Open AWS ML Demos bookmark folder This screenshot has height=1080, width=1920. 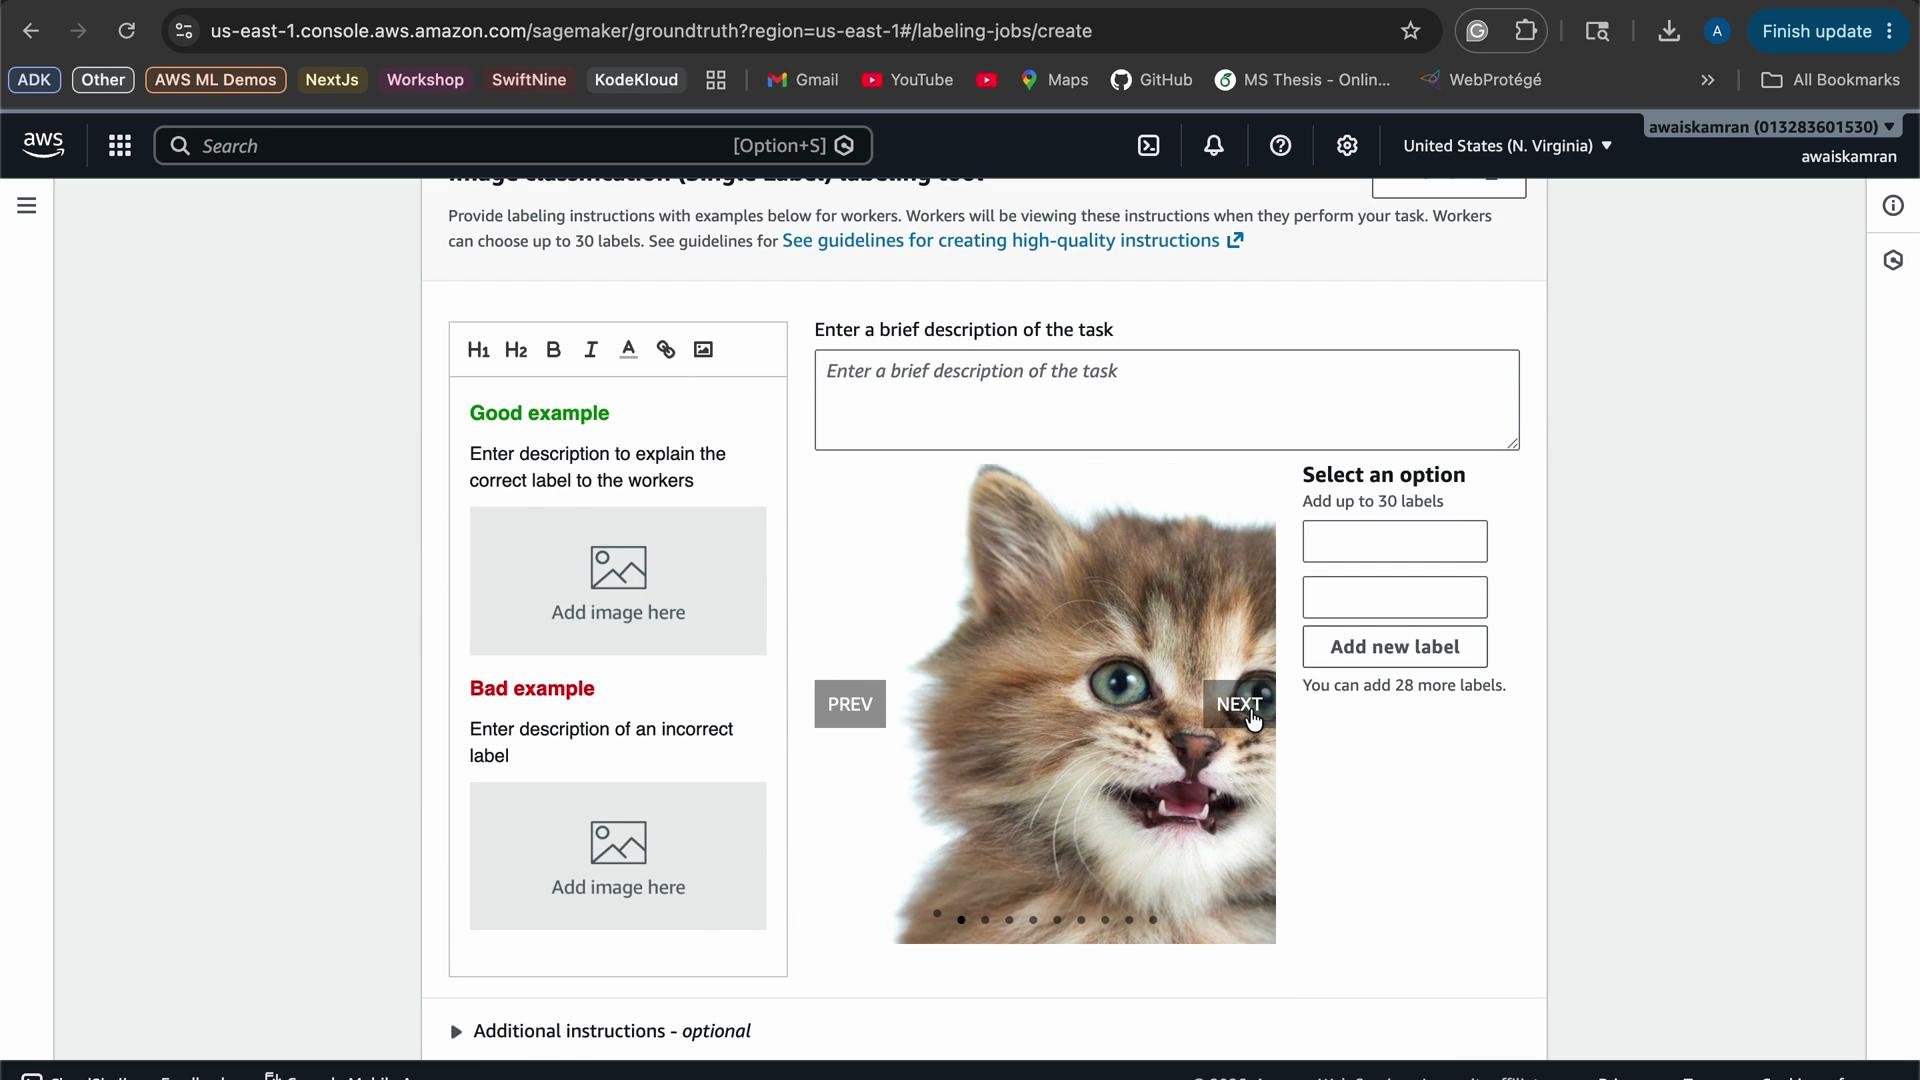click(216, 80)
